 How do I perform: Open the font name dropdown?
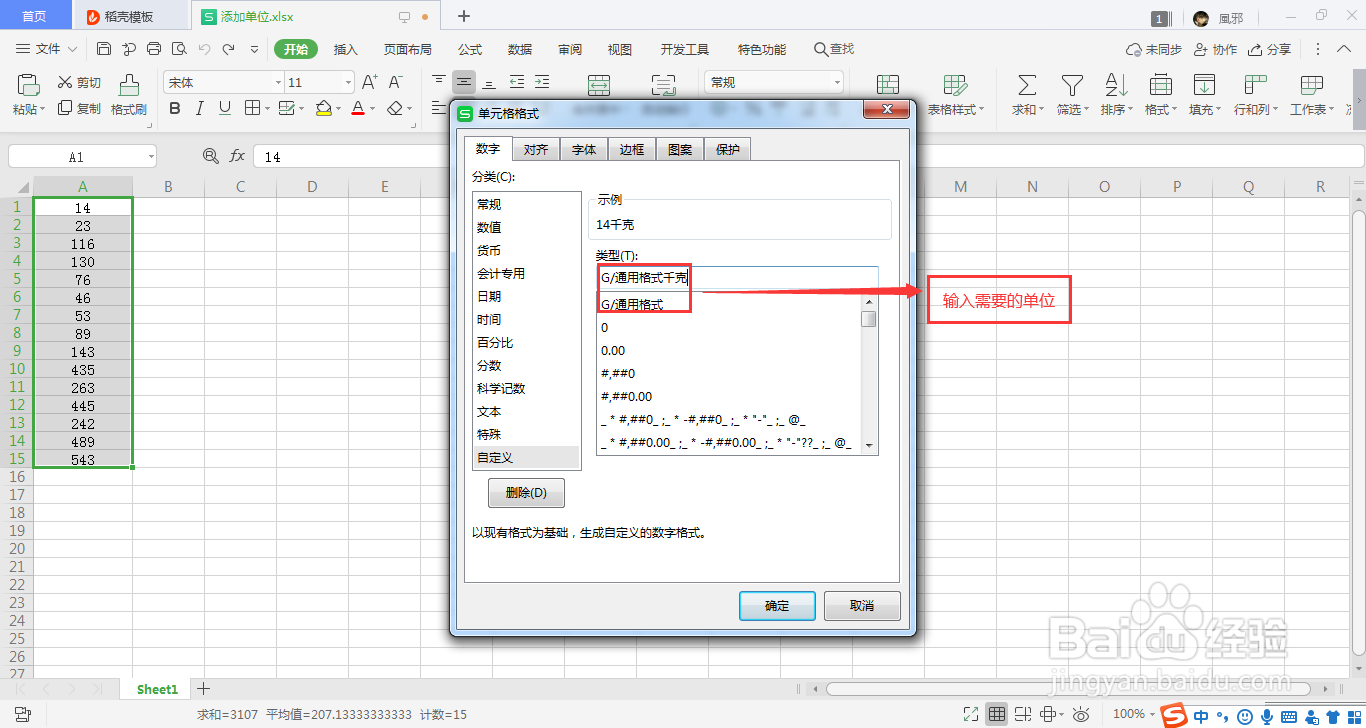276,82
